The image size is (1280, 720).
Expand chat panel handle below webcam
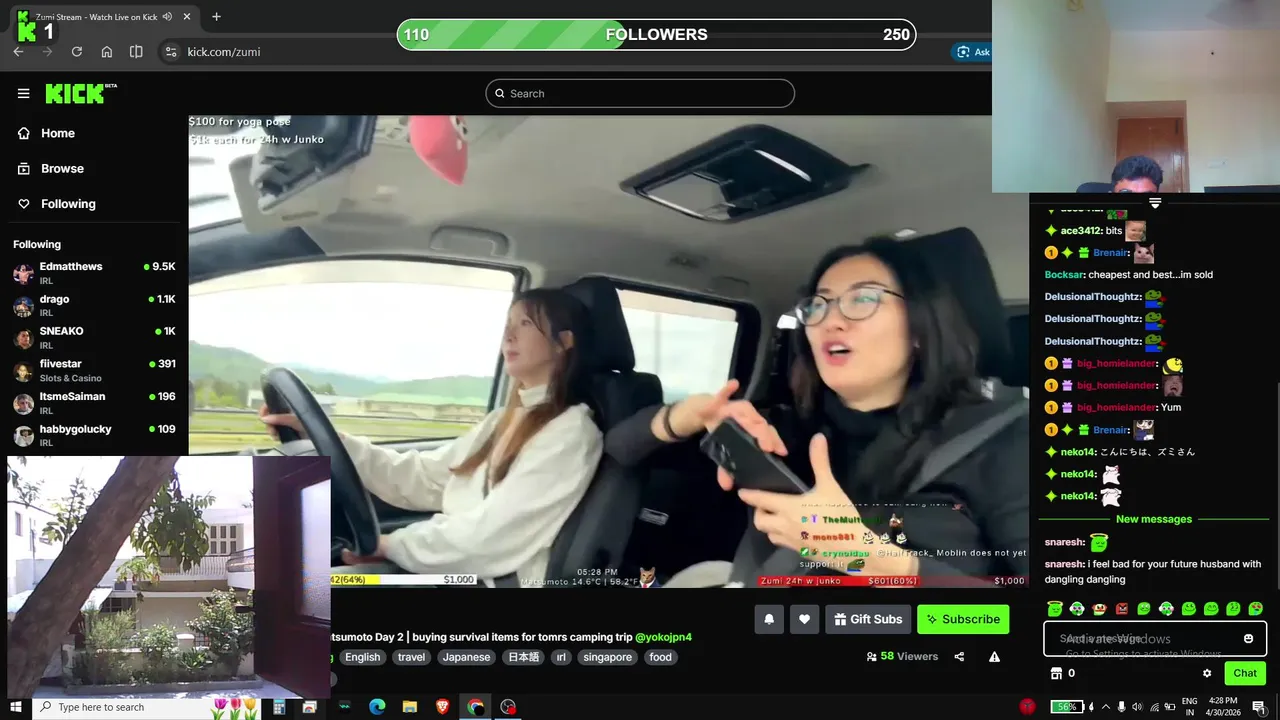pos(1155,203)
